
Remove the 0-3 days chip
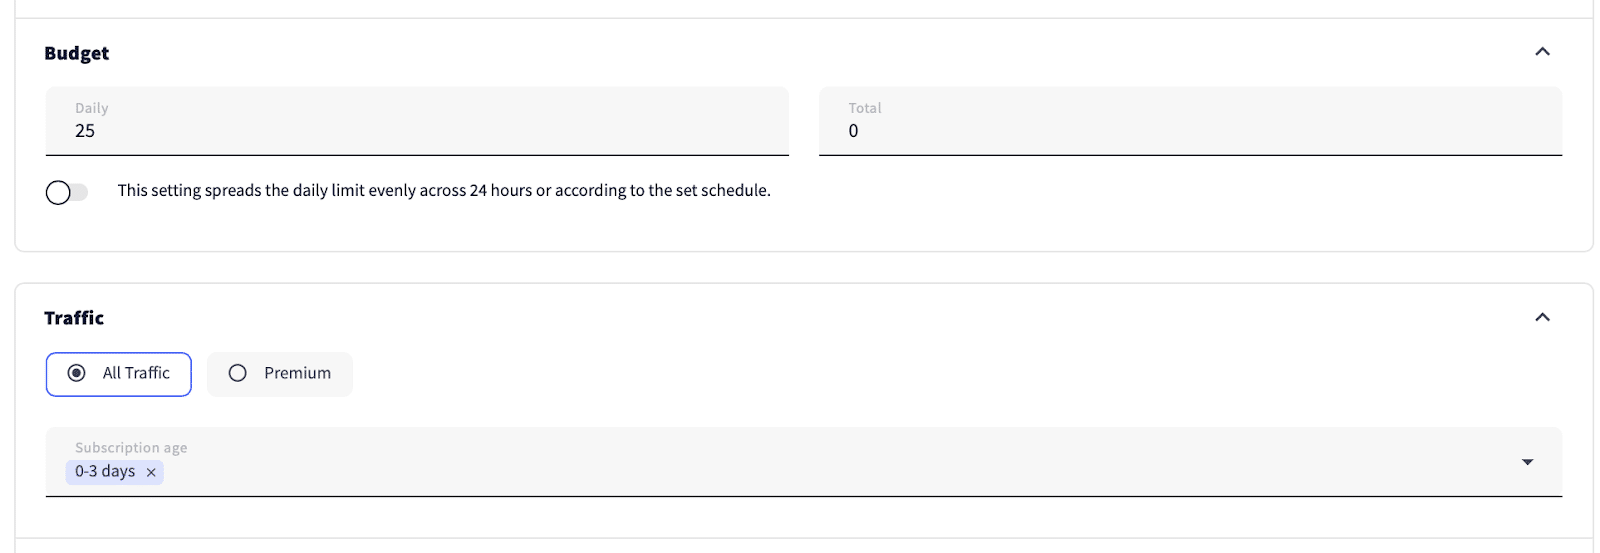pyautogui.click(x=151, y=472)
